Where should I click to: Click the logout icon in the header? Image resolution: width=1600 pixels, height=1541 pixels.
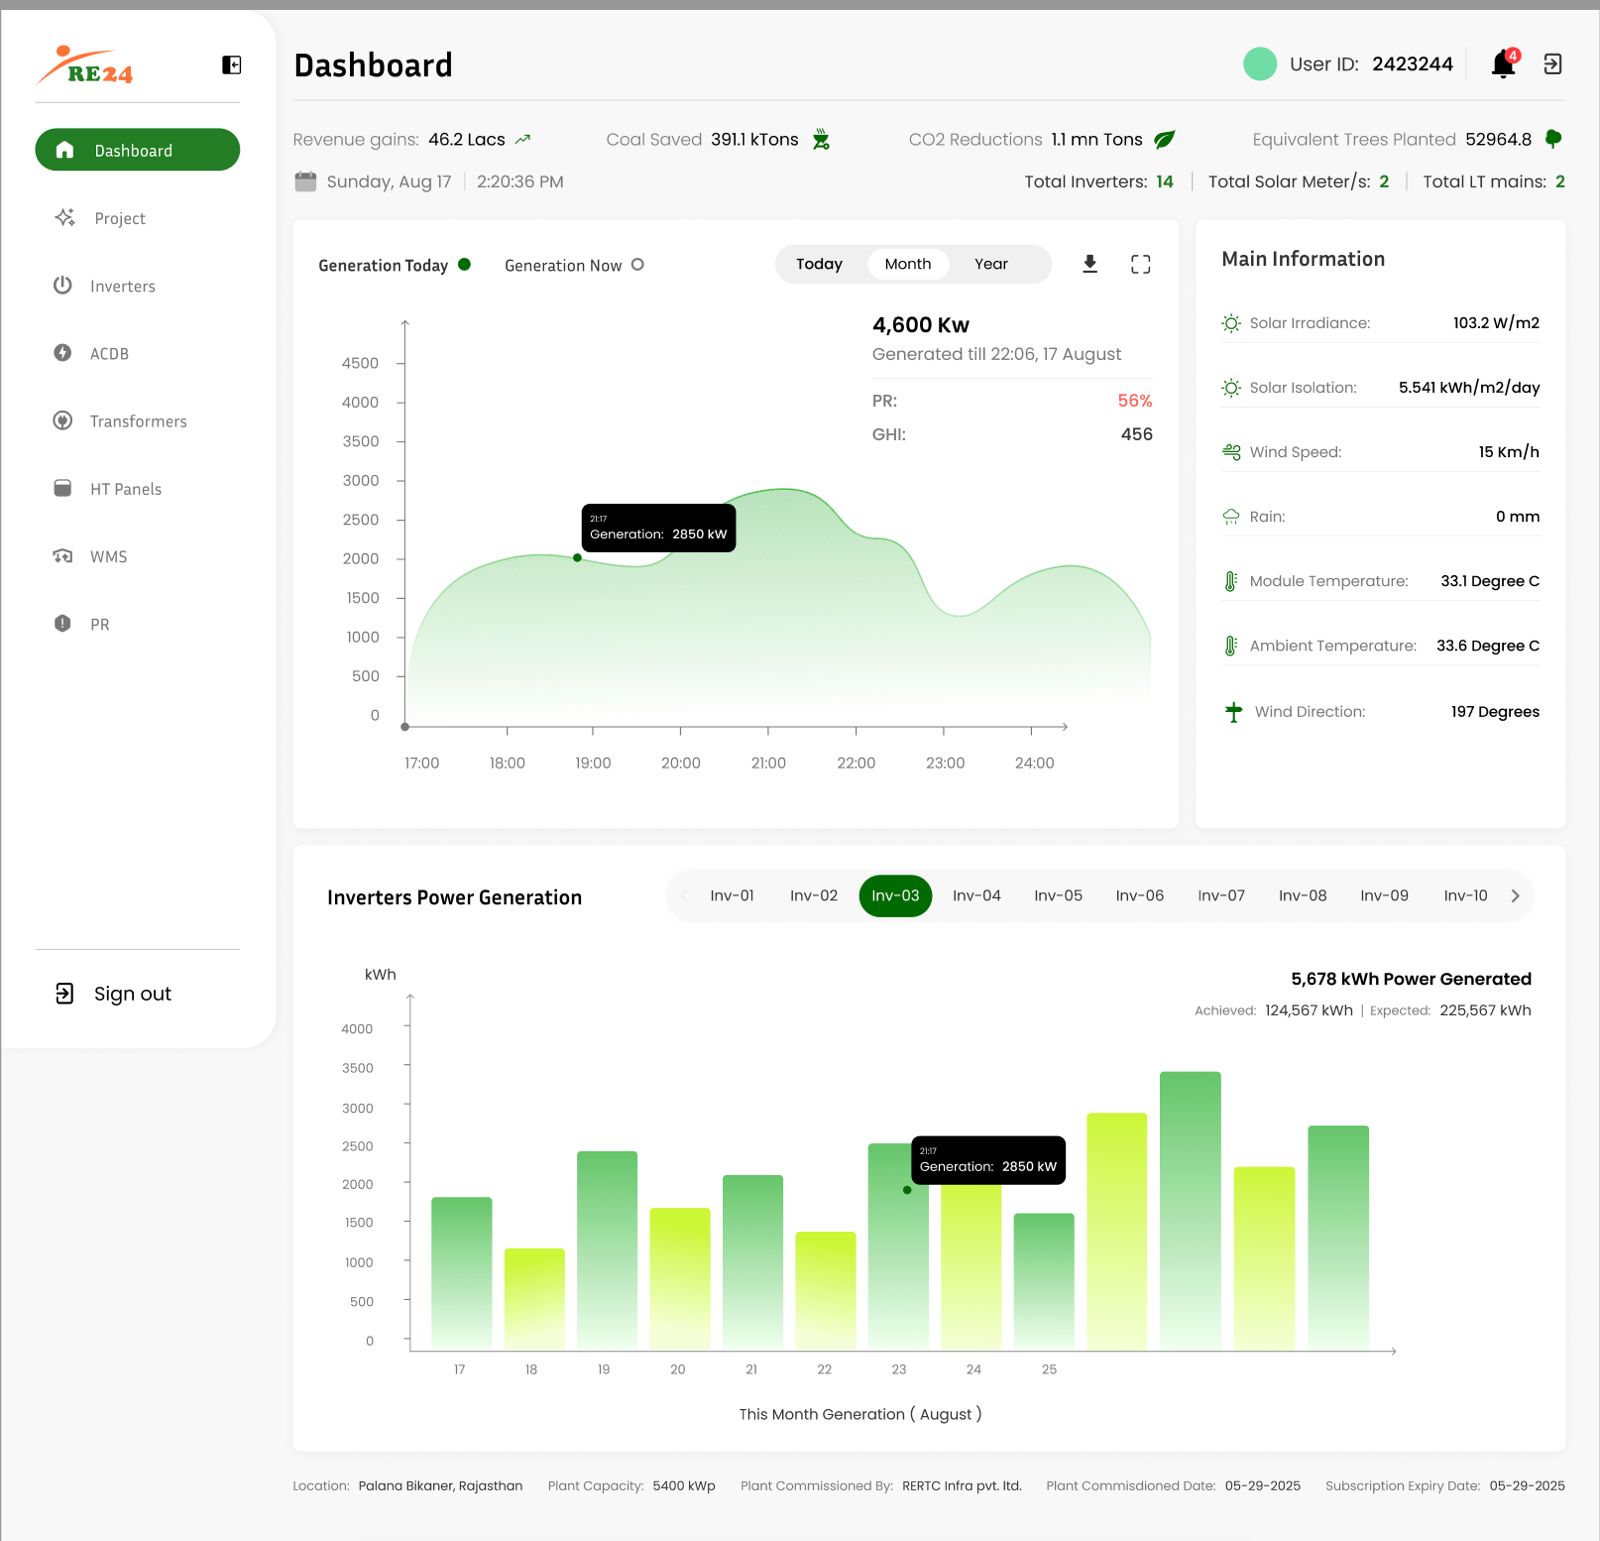1552,64
